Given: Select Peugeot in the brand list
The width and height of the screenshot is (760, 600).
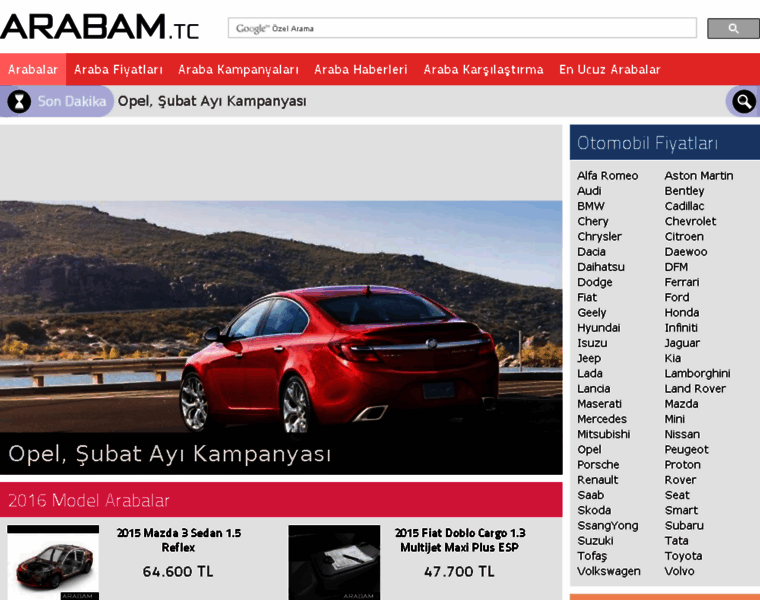Looking at the screenshot, I should coord(686,449).
